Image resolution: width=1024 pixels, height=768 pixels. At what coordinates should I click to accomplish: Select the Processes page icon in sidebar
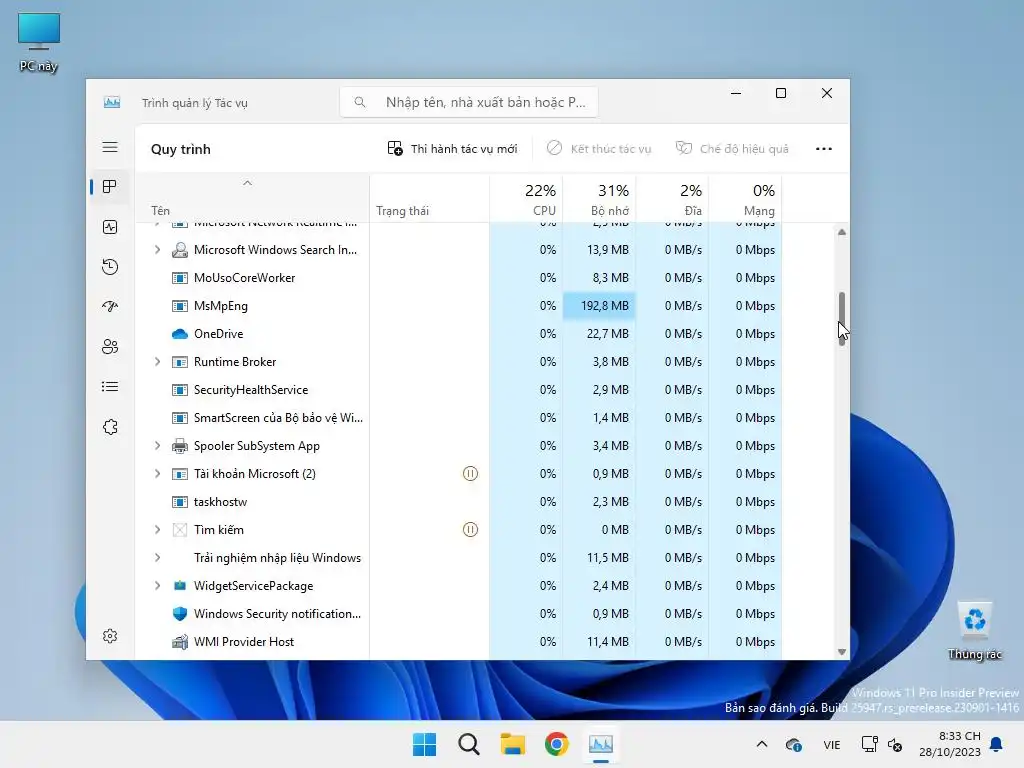pos(110,187)
